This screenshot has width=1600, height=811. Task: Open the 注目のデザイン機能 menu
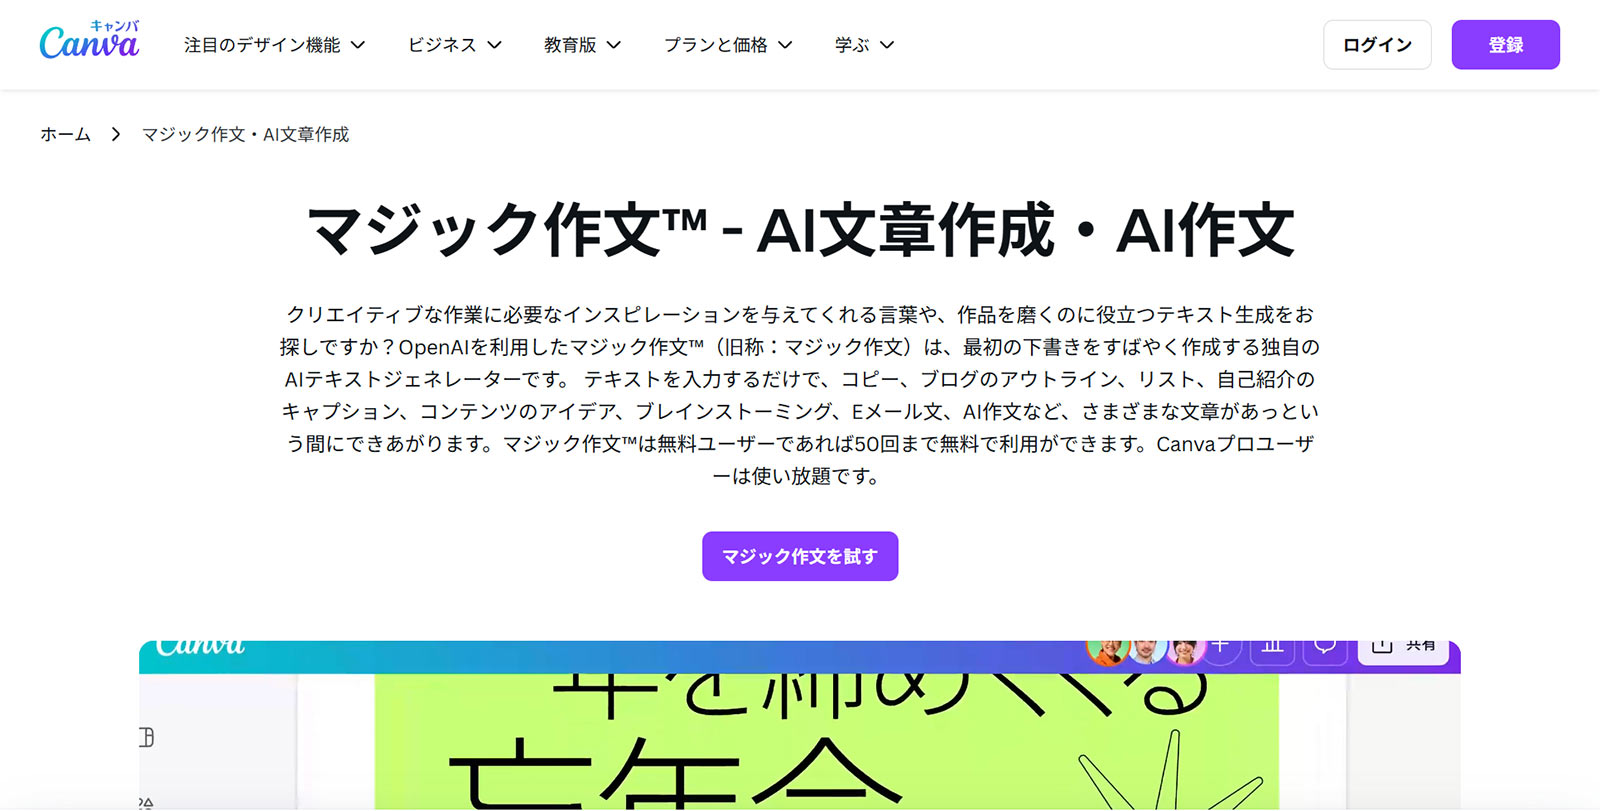pyautogui.click(x=275, y=45)
